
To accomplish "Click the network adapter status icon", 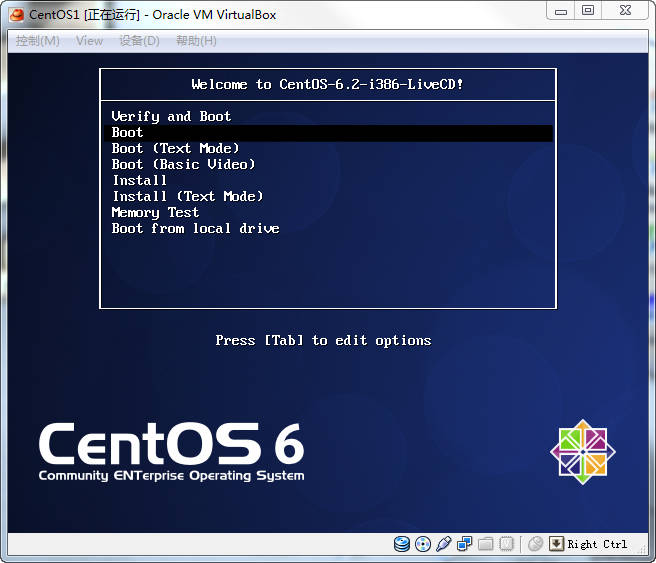I will [464, 544].
